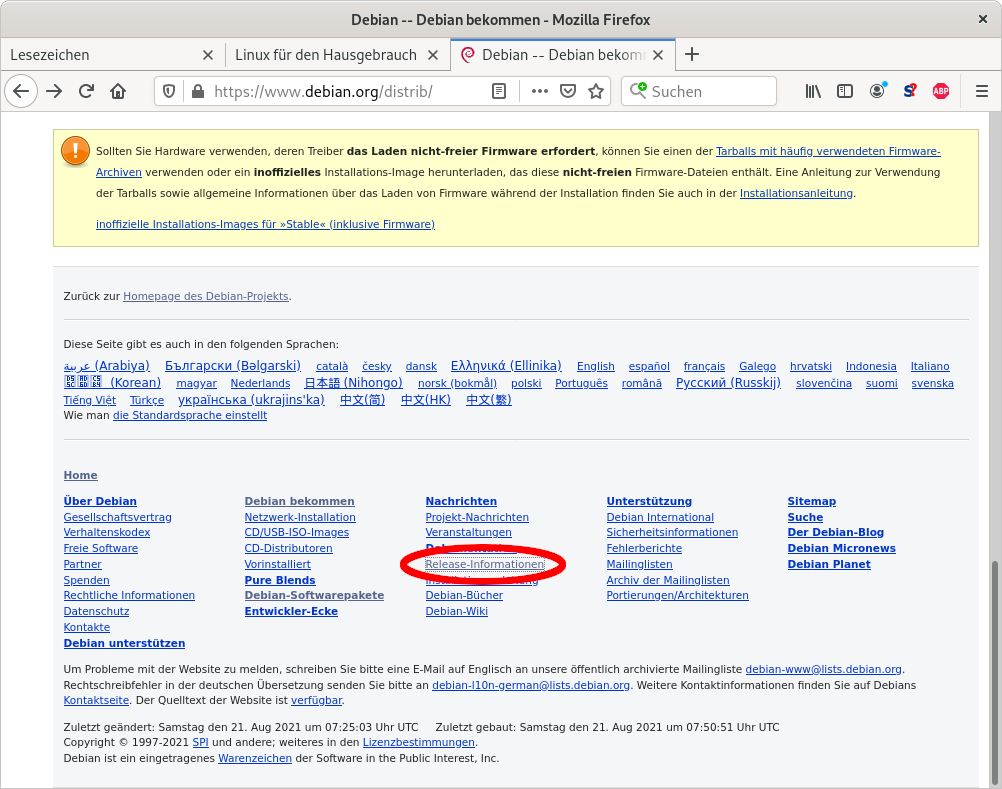
Task: Open Debian-Bücher link
Action: (465, 595)
